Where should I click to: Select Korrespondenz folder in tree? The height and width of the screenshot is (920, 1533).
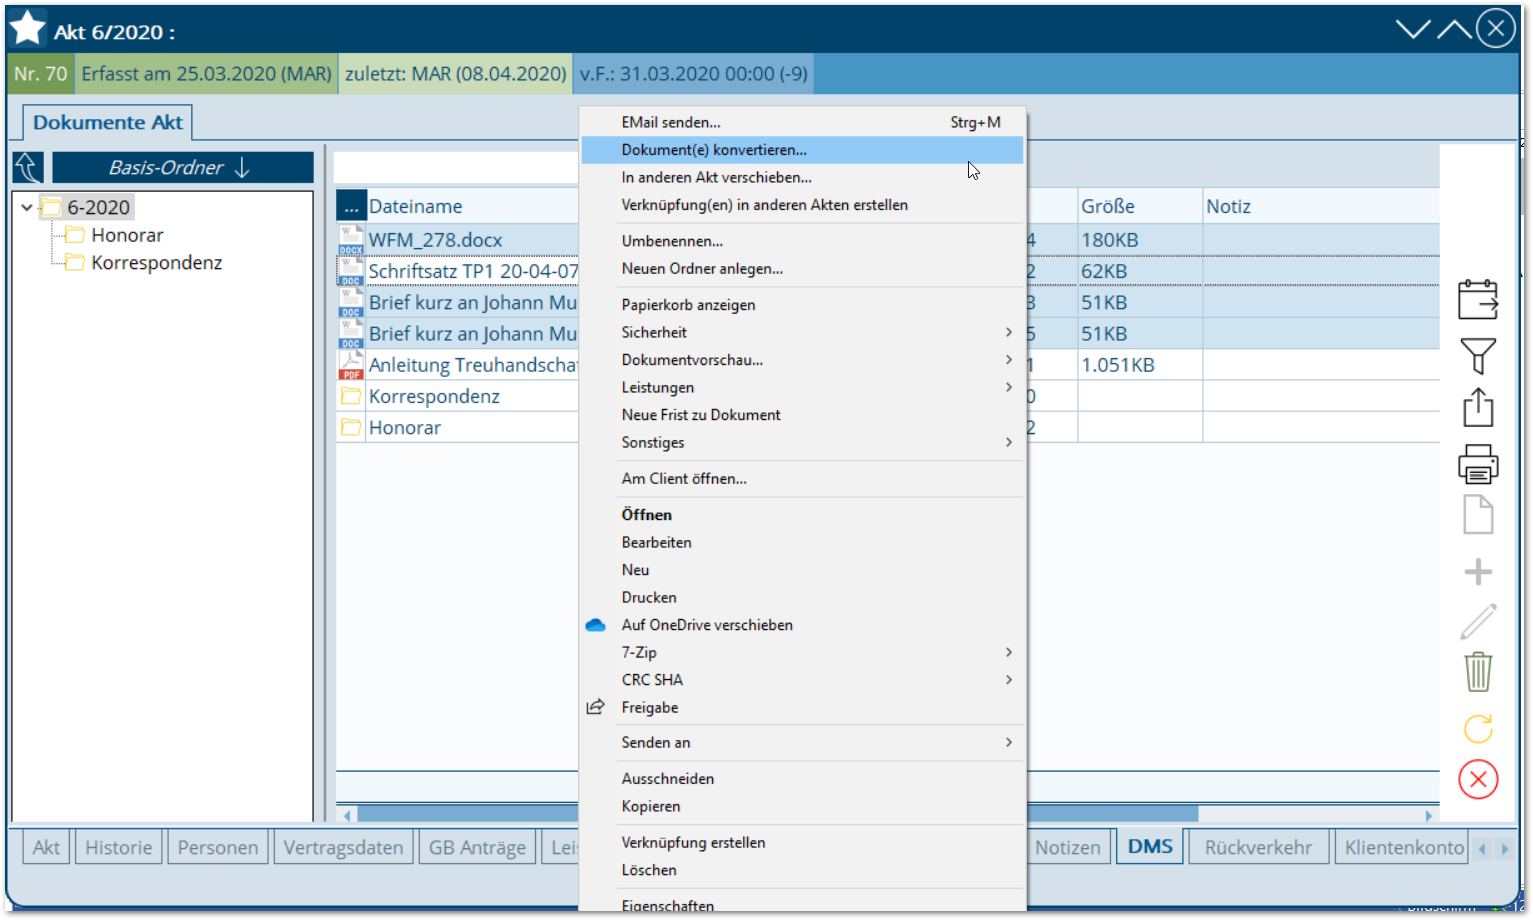click(x=156, y=263)
